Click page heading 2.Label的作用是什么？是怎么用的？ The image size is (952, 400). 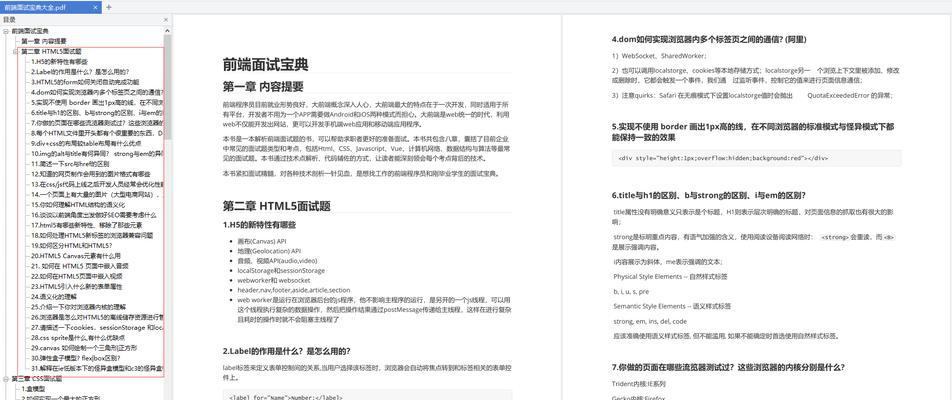pos(286,351)
